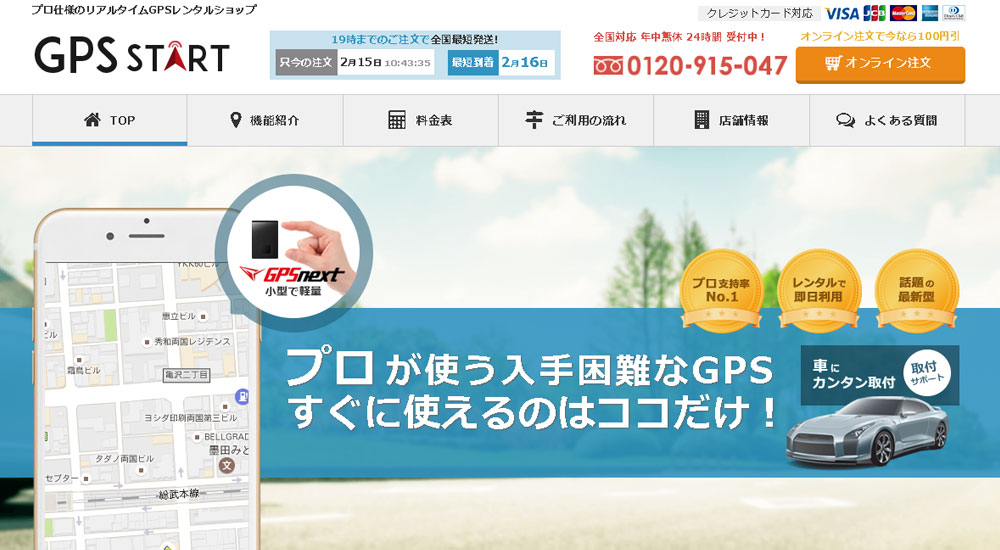Click the MasterCard logo
This screenshot has width=1000, height=550.
pyautogui.click(x=903, y=13)
